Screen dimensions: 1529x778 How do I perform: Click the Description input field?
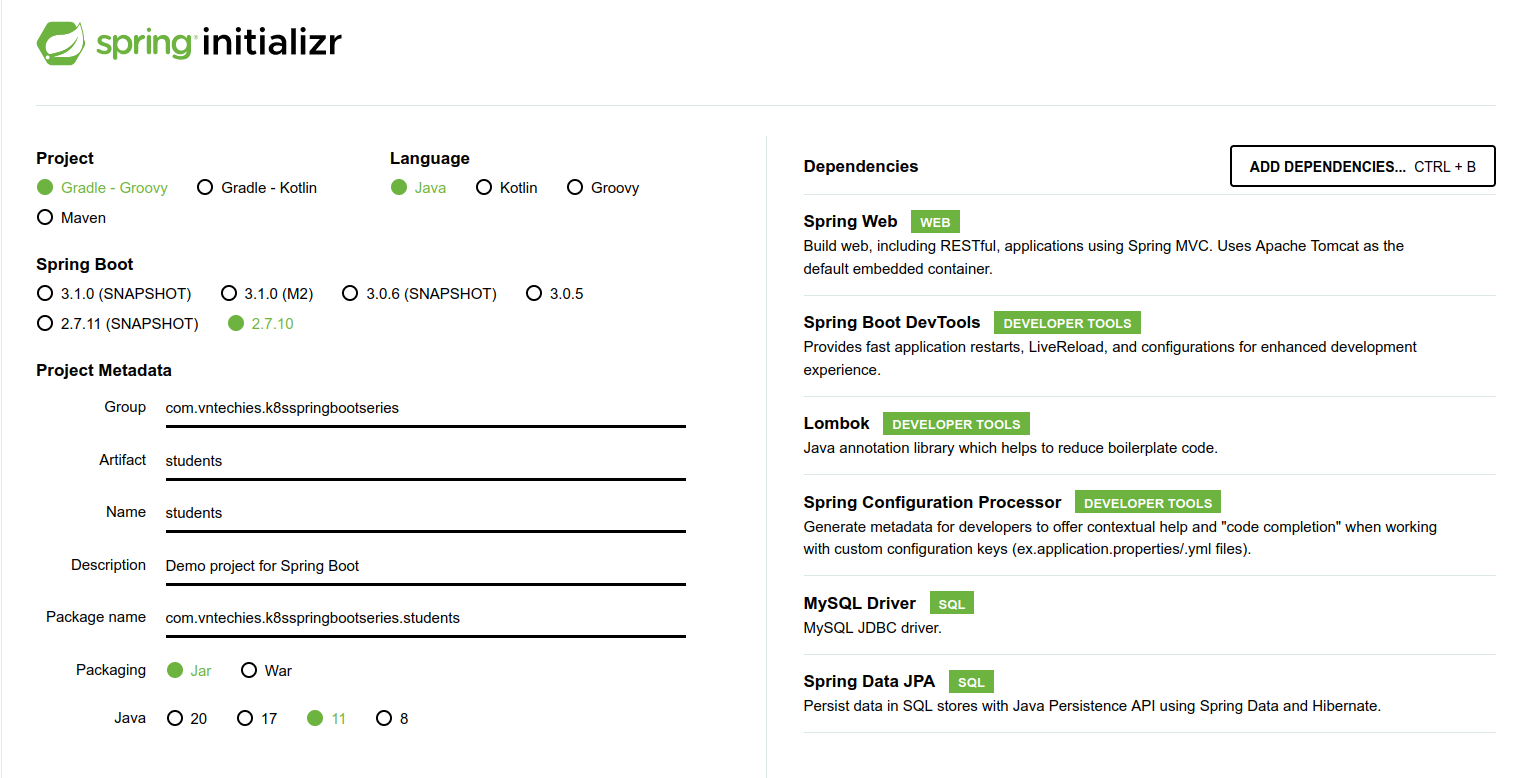pos(425,566)
